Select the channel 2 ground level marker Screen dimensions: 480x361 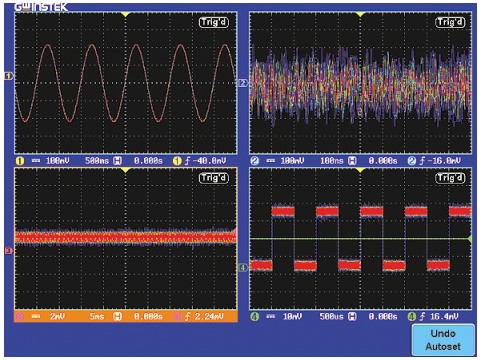point(243,83)
